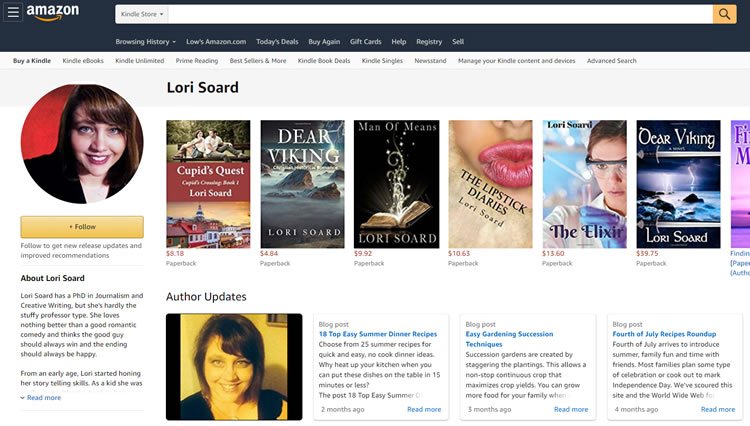Click the Author Updates heading

pos(206,297)
